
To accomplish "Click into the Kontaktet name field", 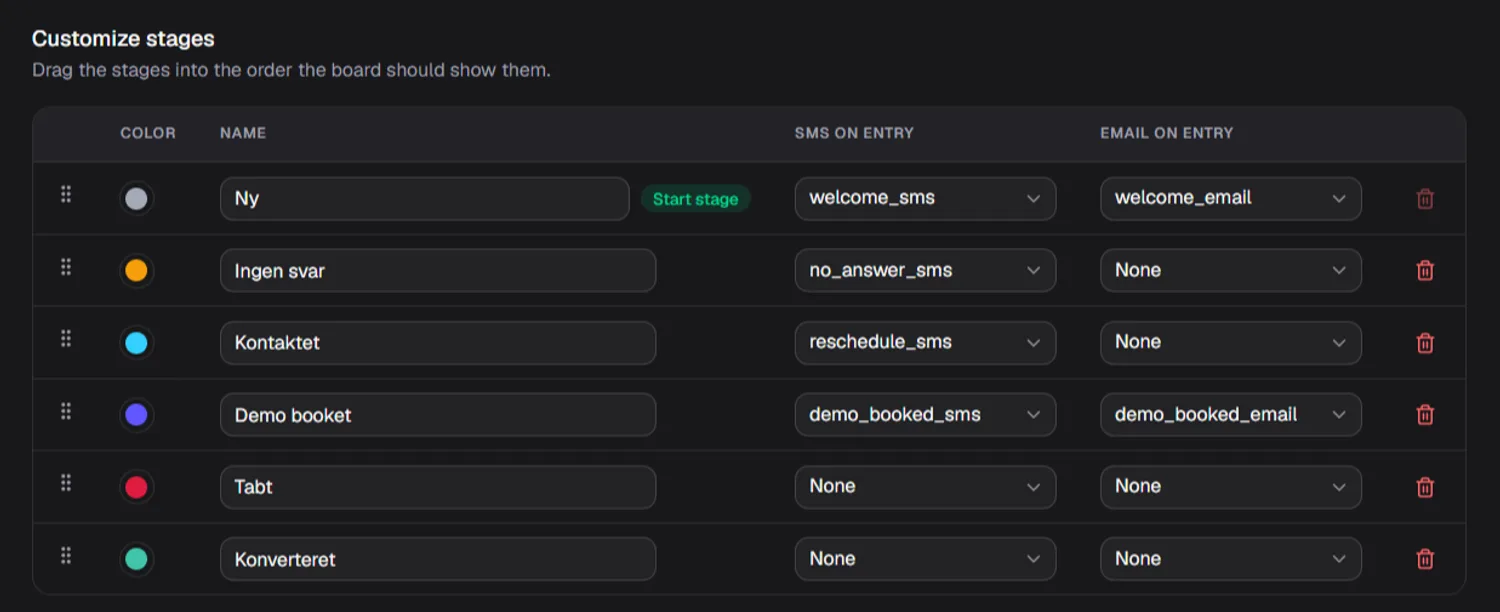I will click(438, 343).
